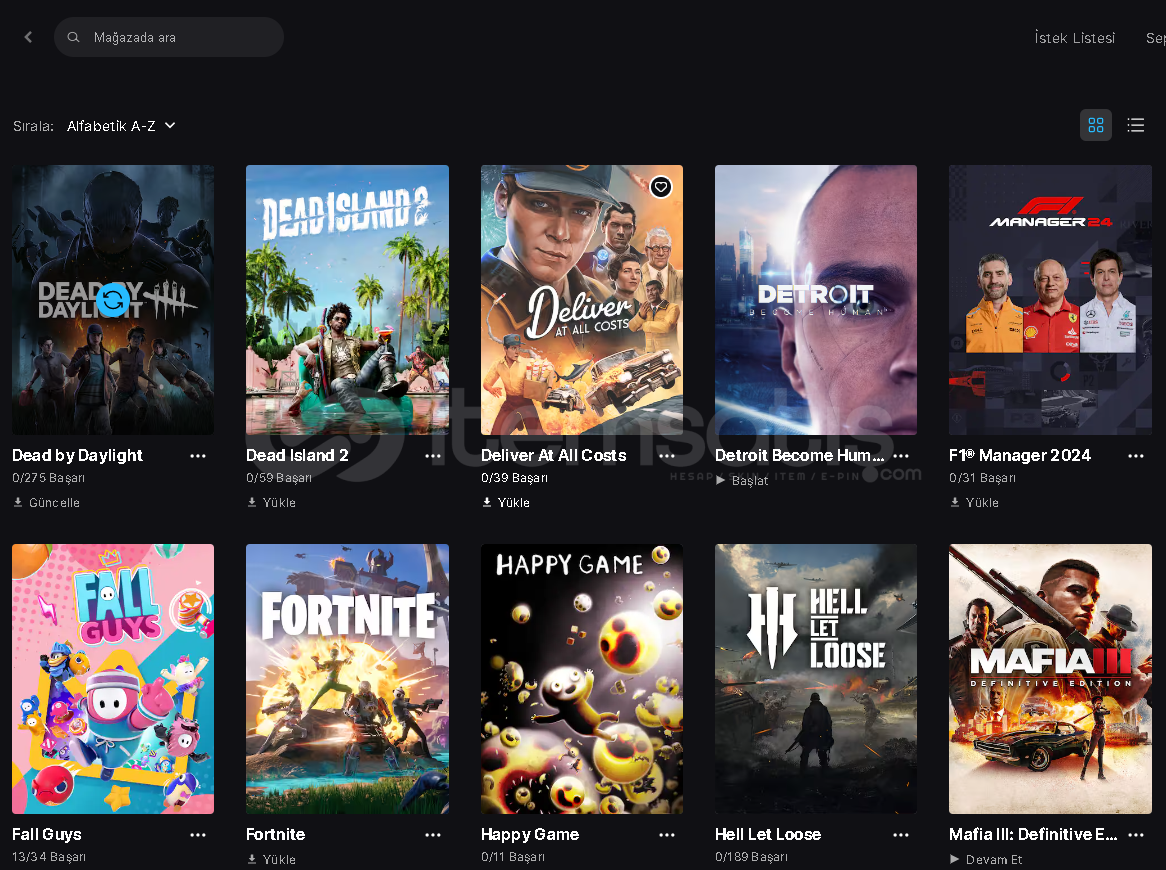
Task: Go back with the left arrow
Action: pos(28,37)
